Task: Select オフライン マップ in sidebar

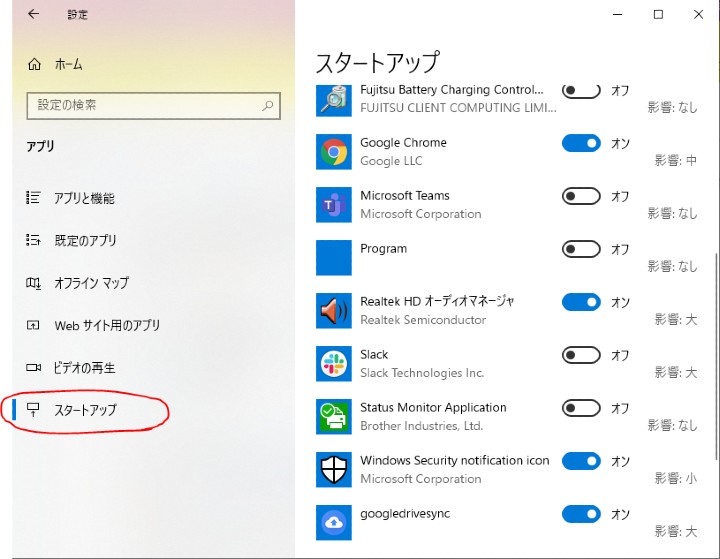Action: [x=91, y=283]
